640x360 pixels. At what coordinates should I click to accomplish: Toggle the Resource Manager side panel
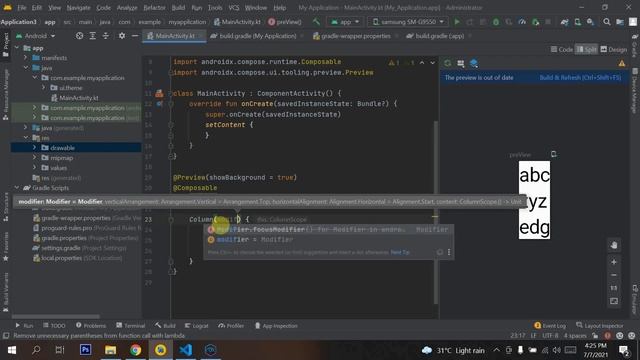[x=6, y=94]
